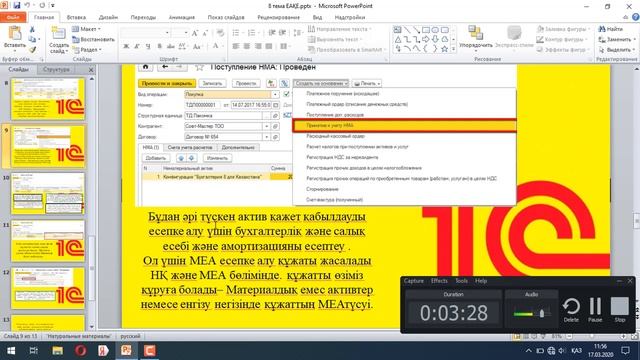This screenshot has width=640, height=360.
Task: Click the clear formatting eraser icon
Action: point(220,33)
